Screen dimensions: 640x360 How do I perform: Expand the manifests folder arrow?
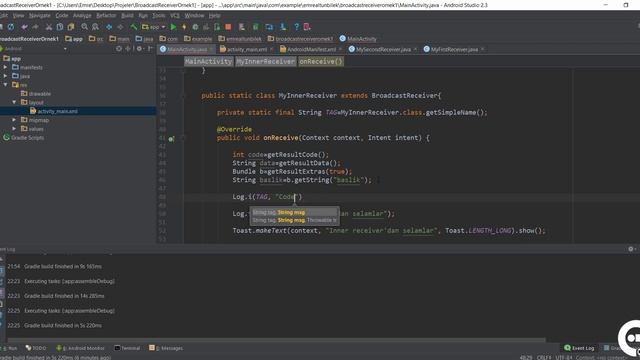5,67
